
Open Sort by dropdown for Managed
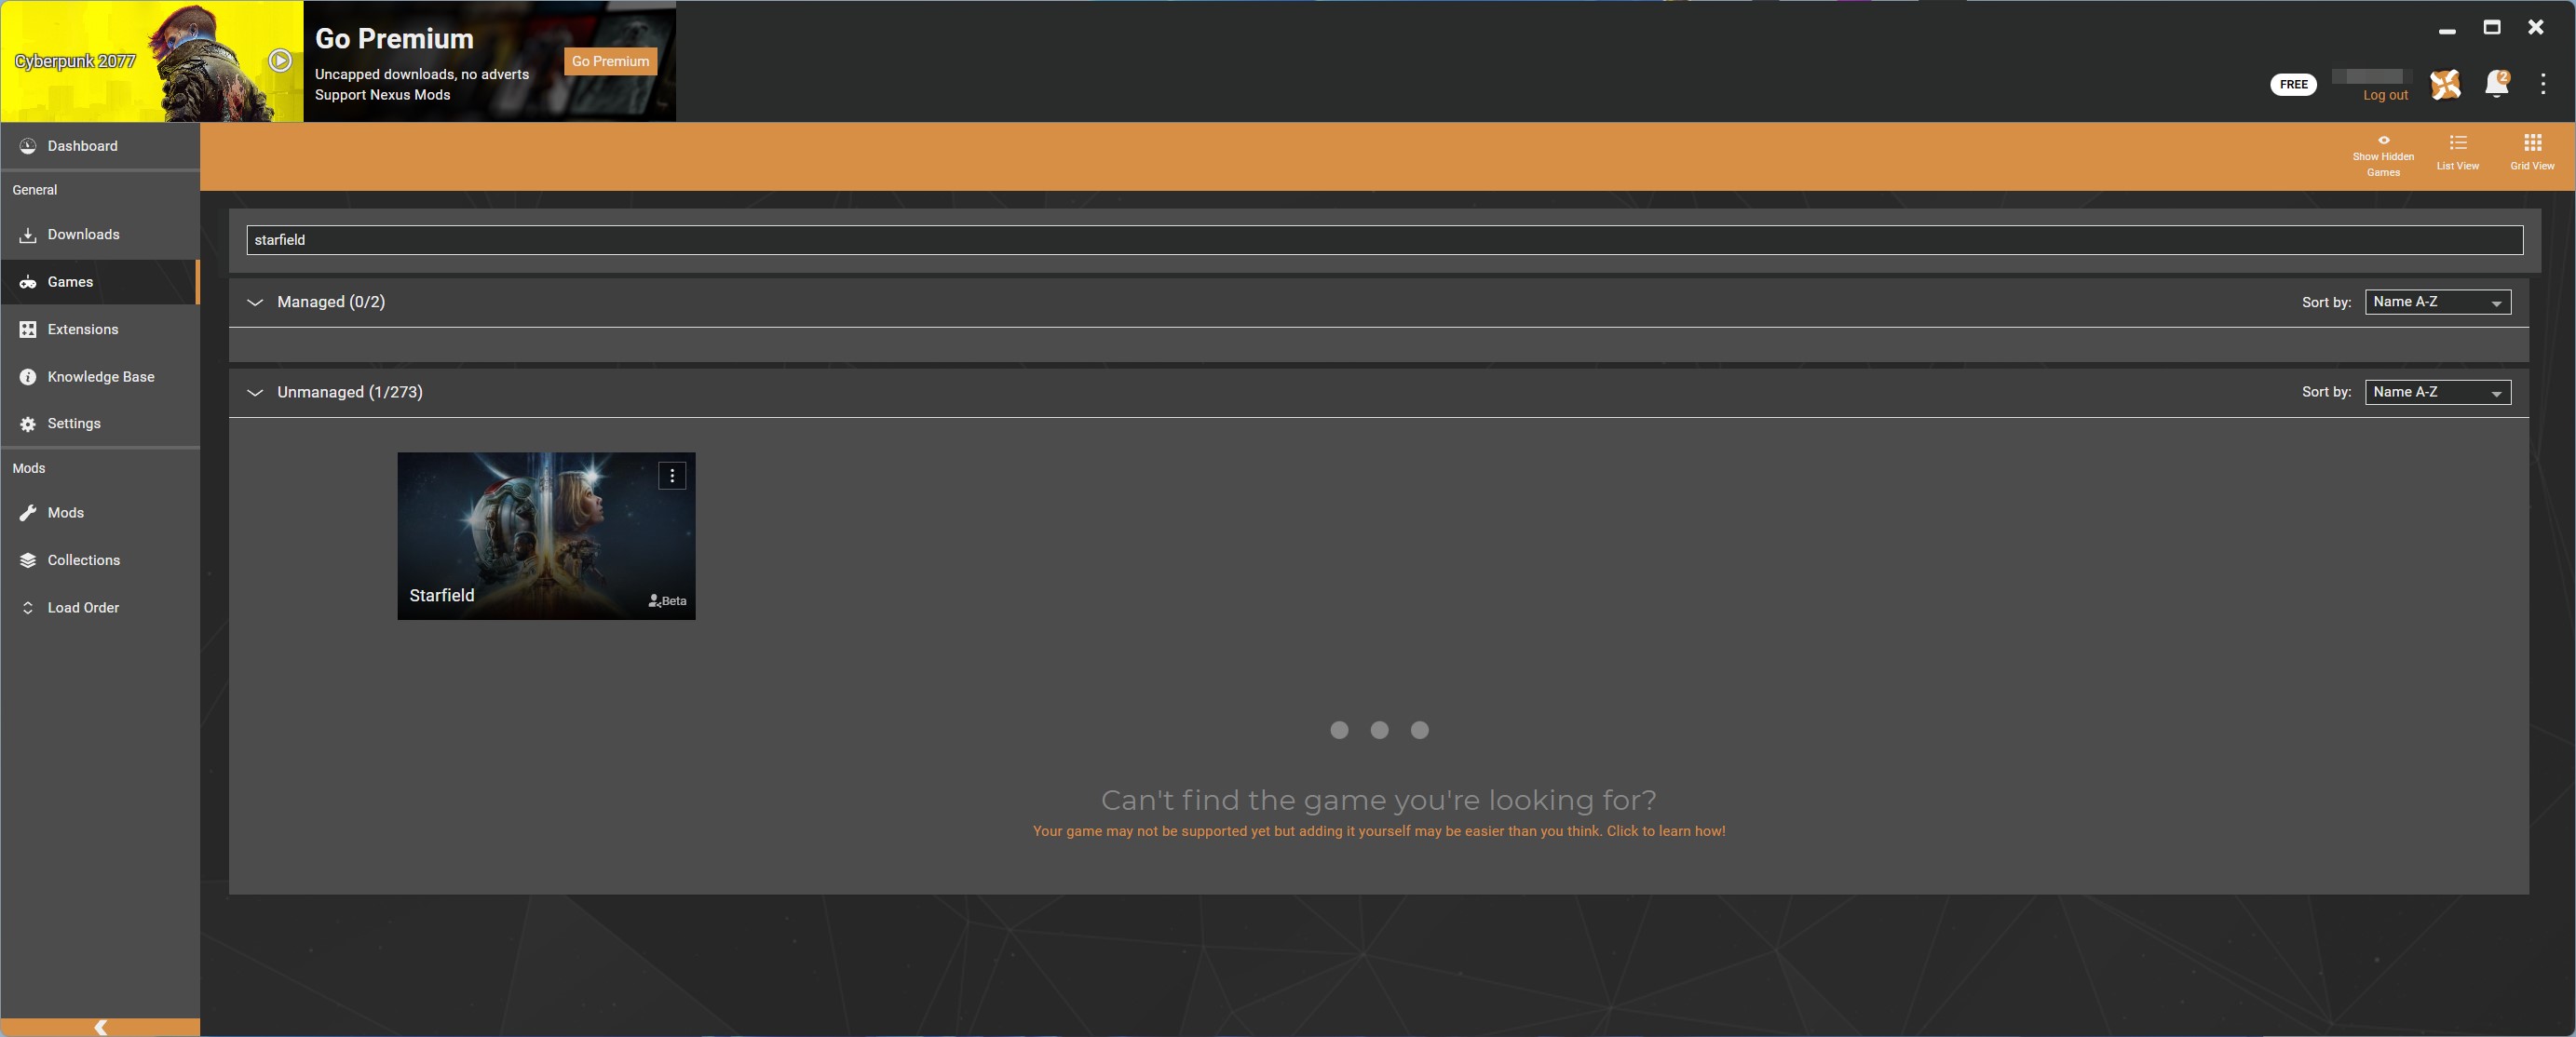click(x=2438, y=302)
